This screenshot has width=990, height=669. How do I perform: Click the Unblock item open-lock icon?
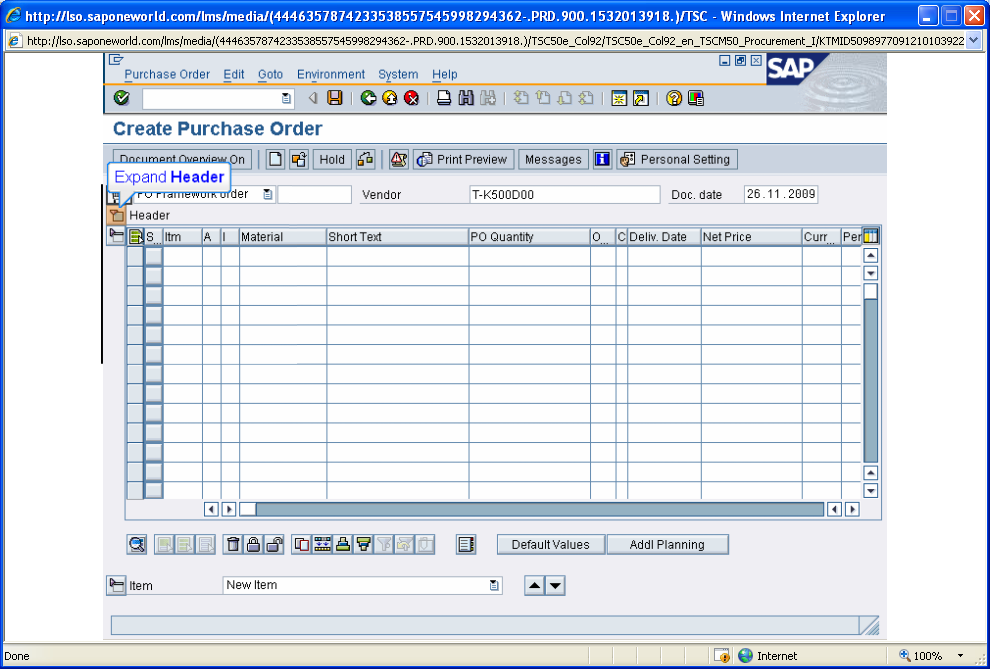[274, 544]
